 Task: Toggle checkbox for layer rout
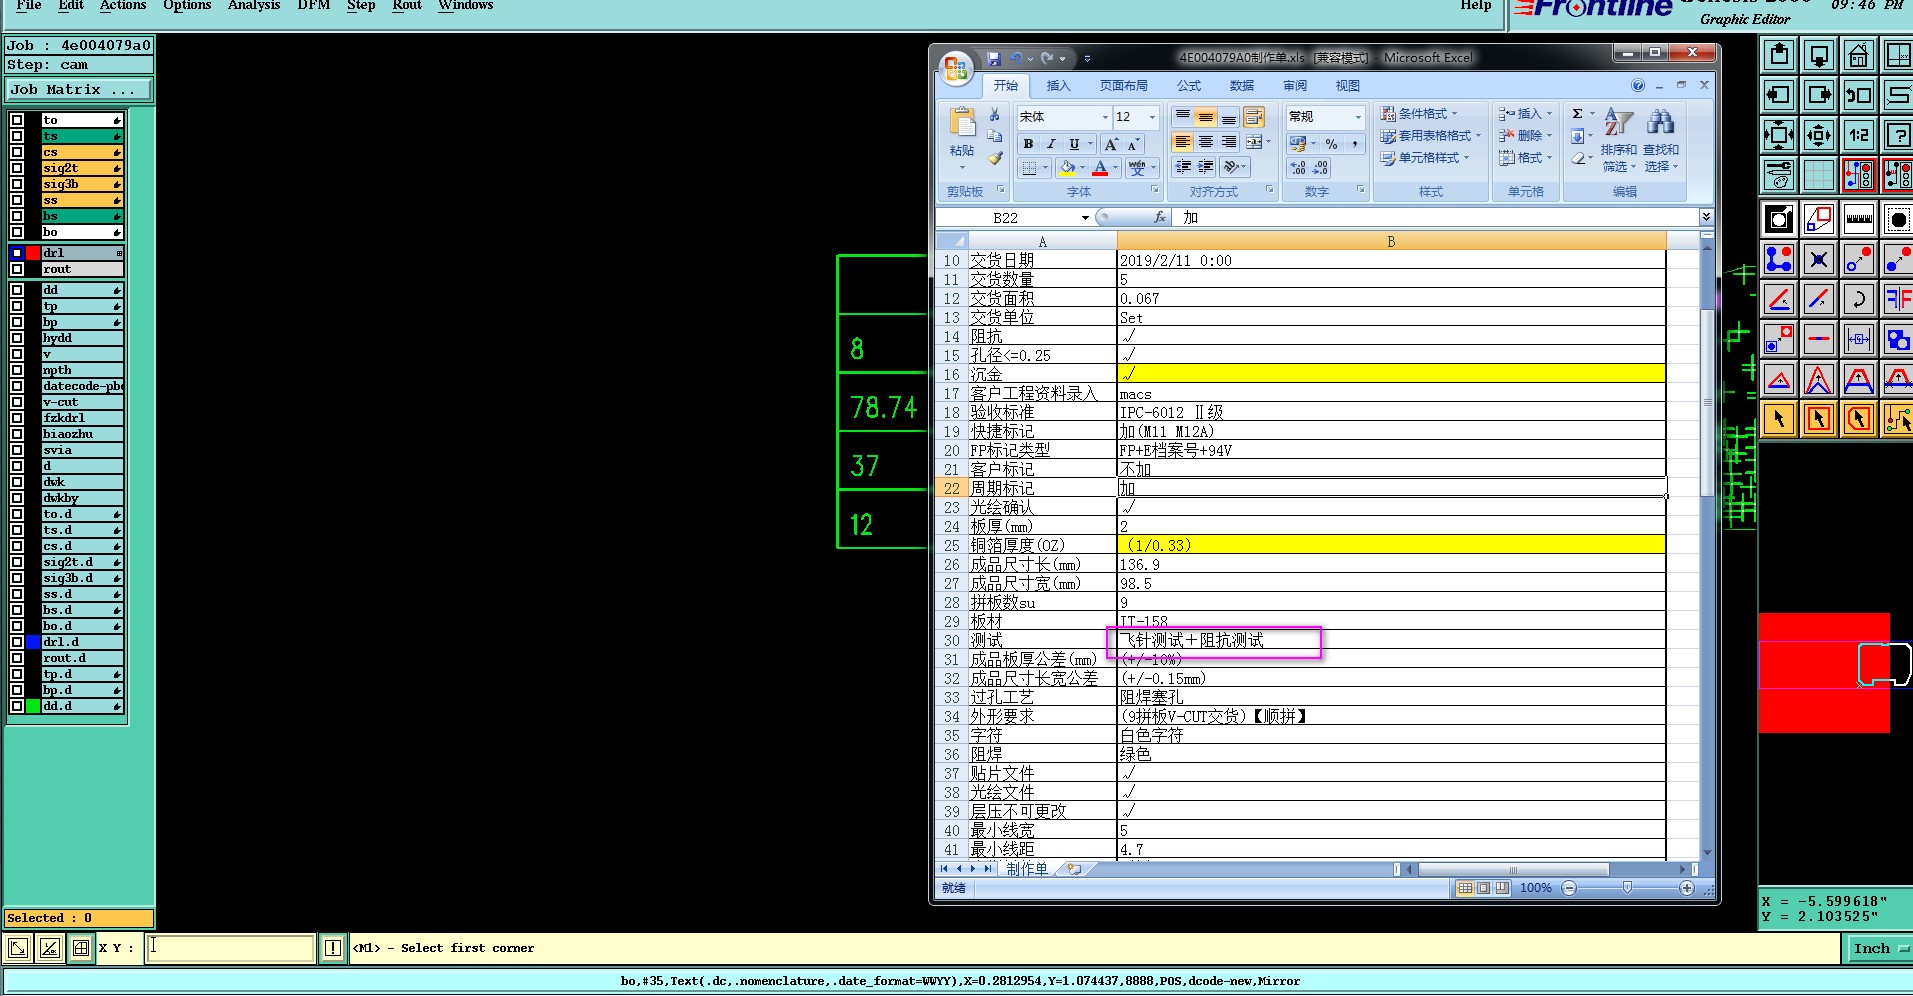pyautogui.click(x=17, y=269)
